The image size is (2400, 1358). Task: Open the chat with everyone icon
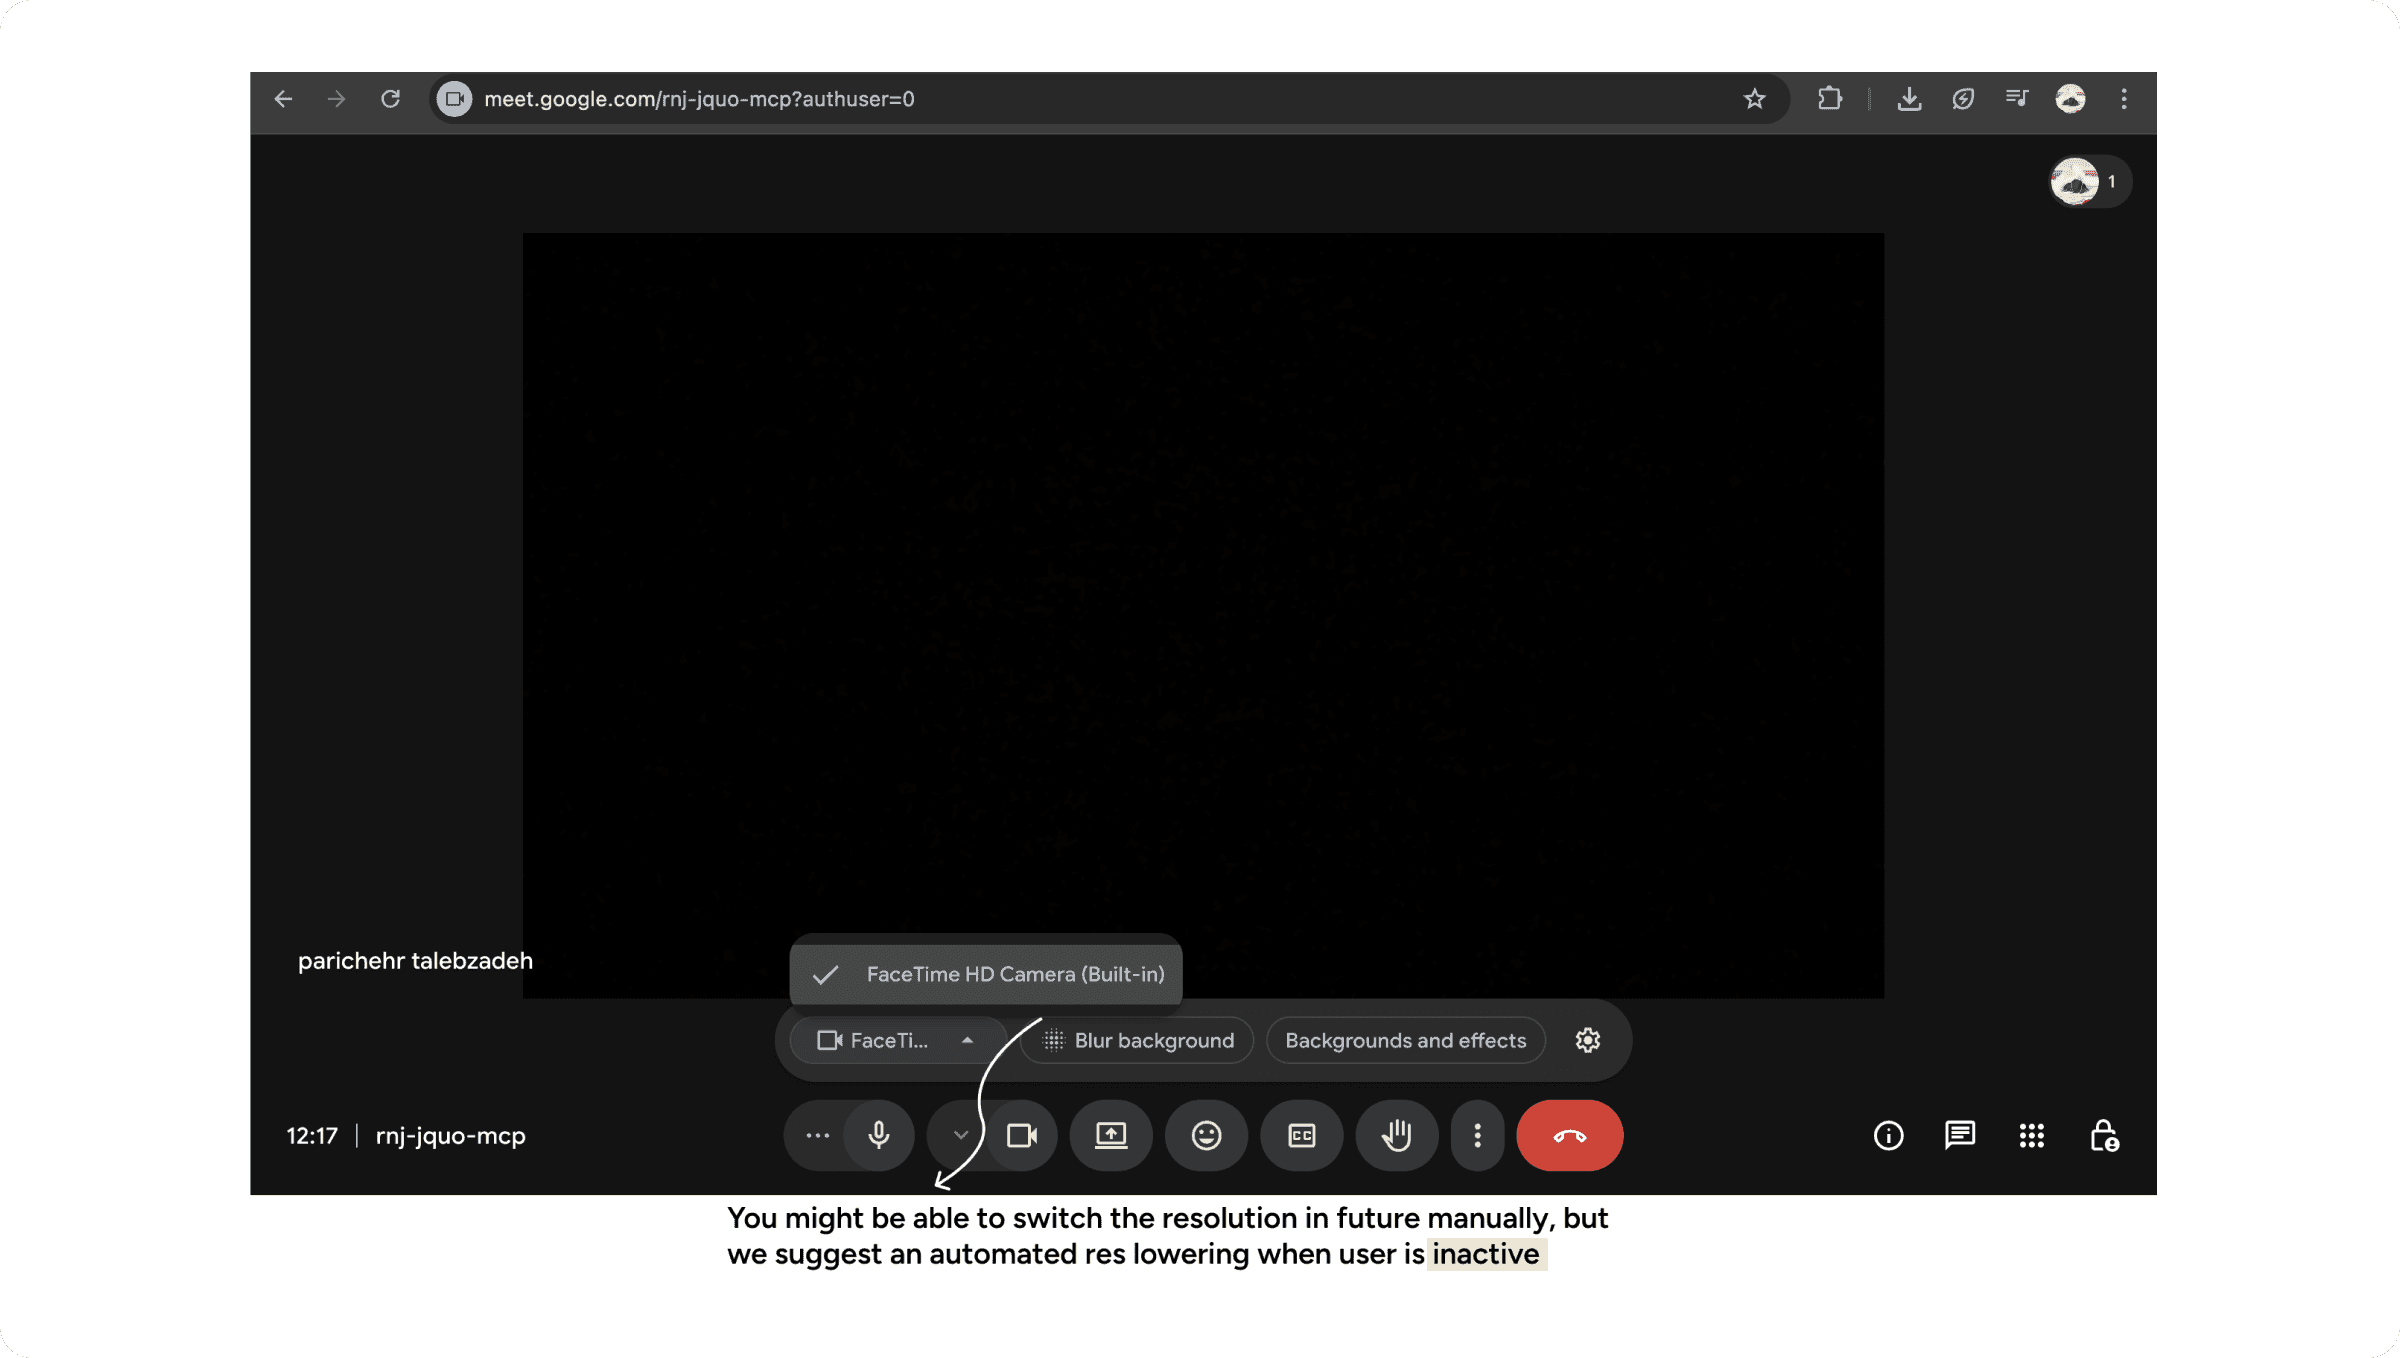(x=1959, y=1135)
